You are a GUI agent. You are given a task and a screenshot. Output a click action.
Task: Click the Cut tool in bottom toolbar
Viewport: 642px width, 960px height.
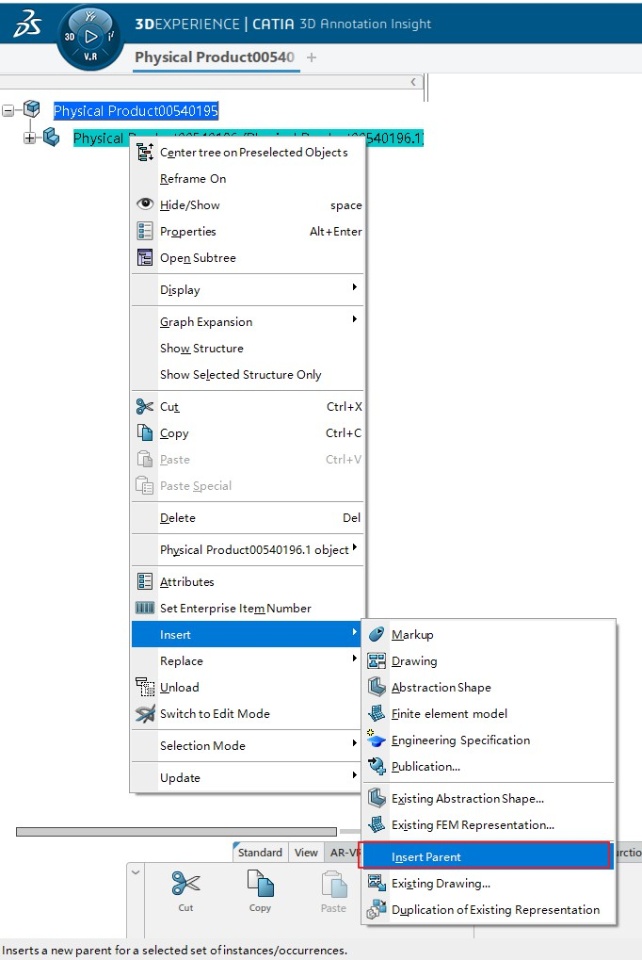tap(185, 891)
